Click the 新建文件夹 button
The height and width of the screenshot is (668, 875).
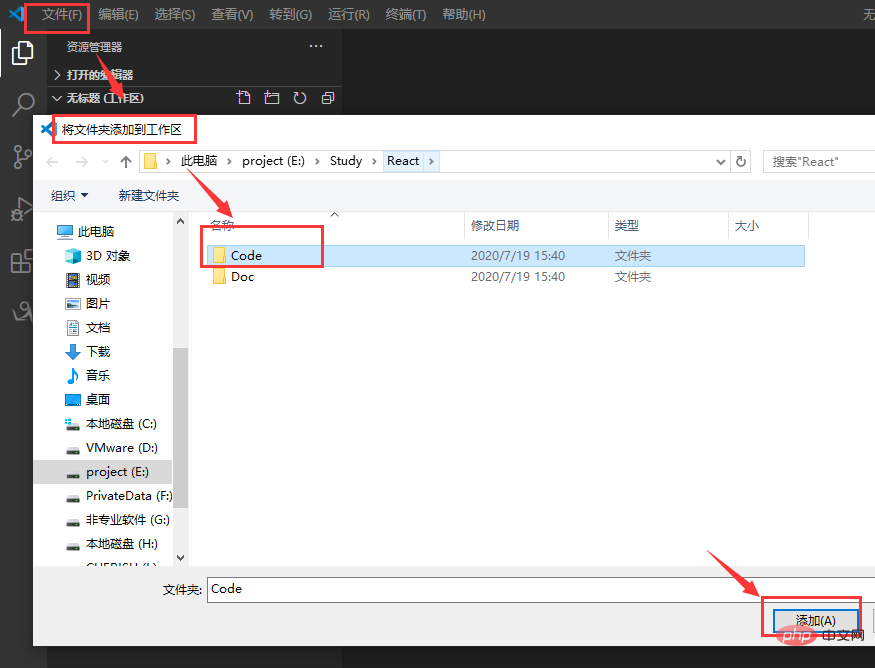pos(148,195)
